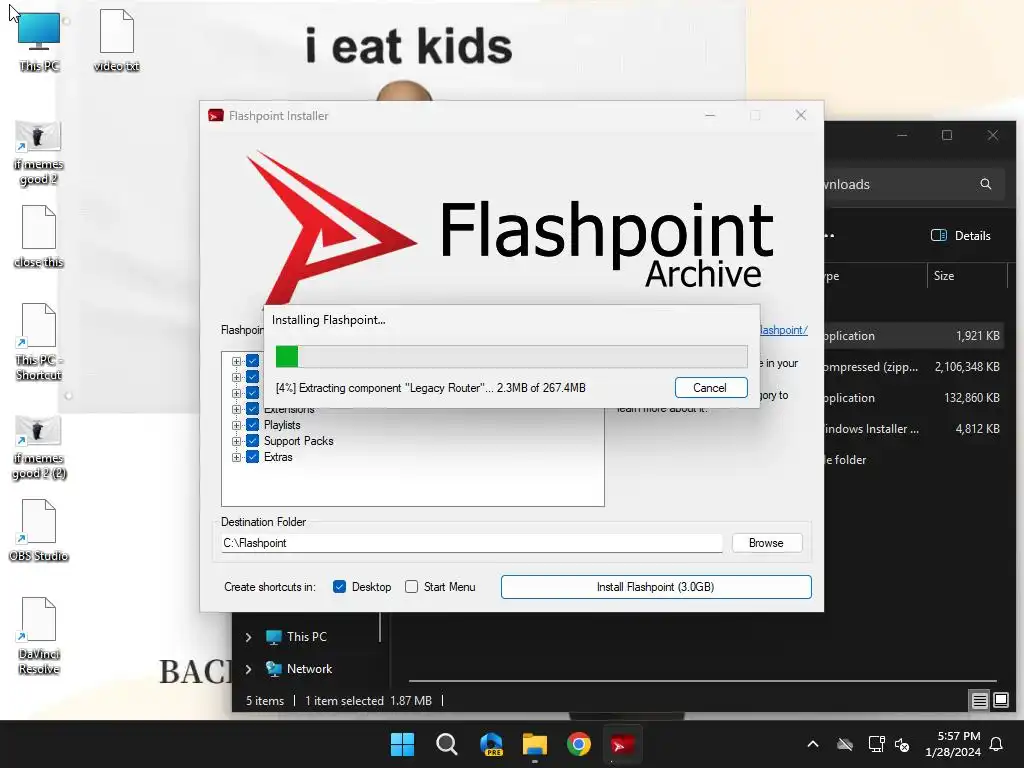Open File Explorer from taskbar

[535, 744]
